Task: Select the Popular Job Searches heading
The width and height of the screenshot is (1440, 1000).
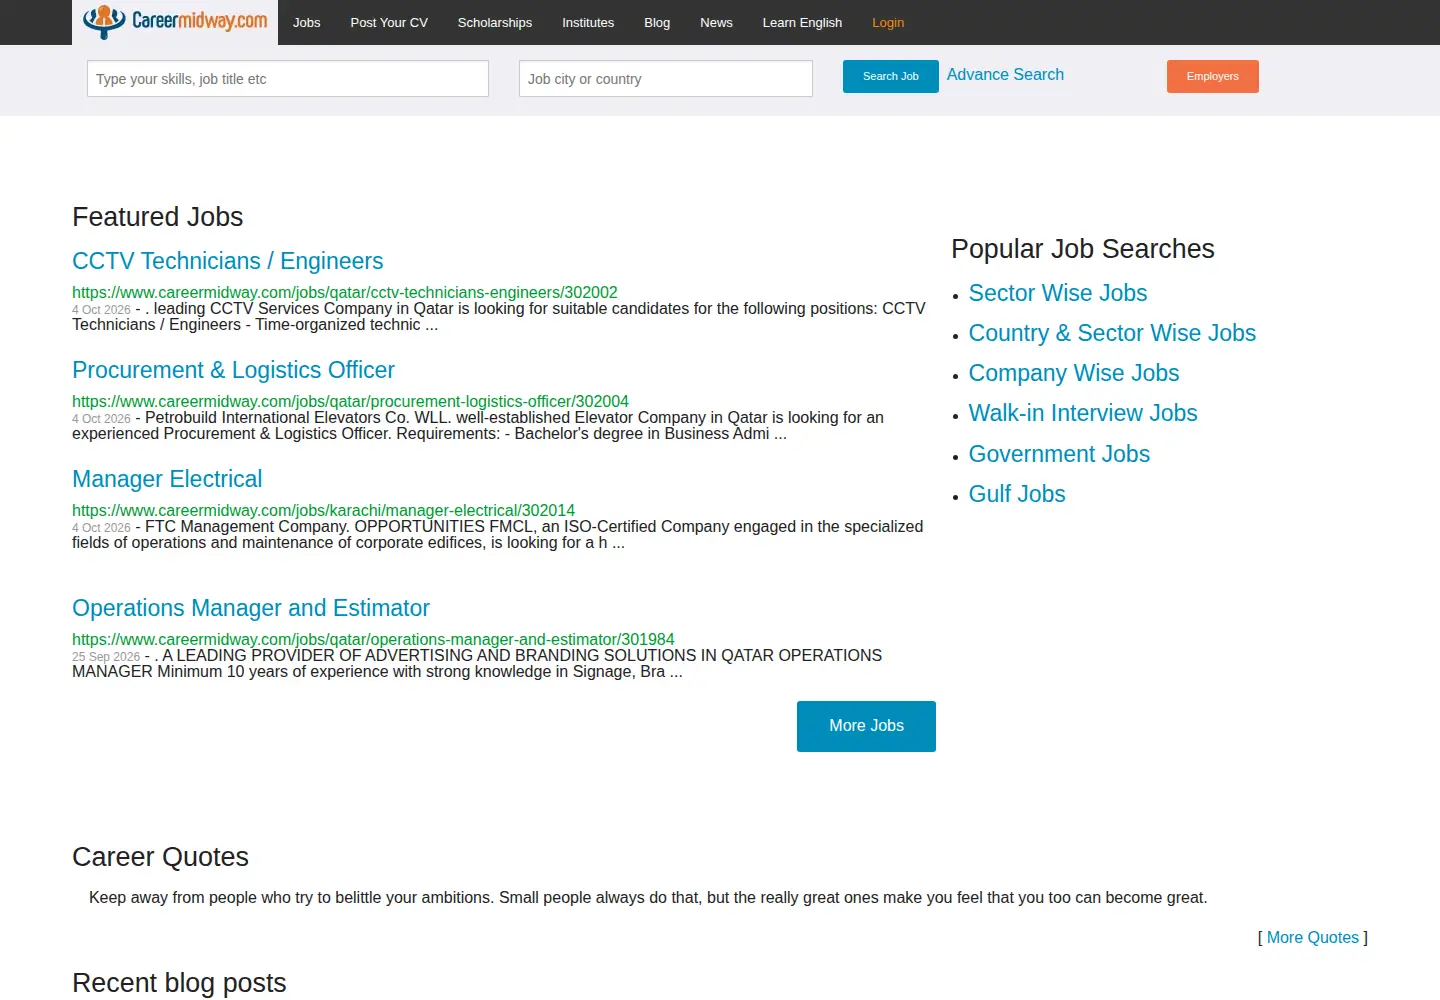Action: click(x=1083, y=249)
